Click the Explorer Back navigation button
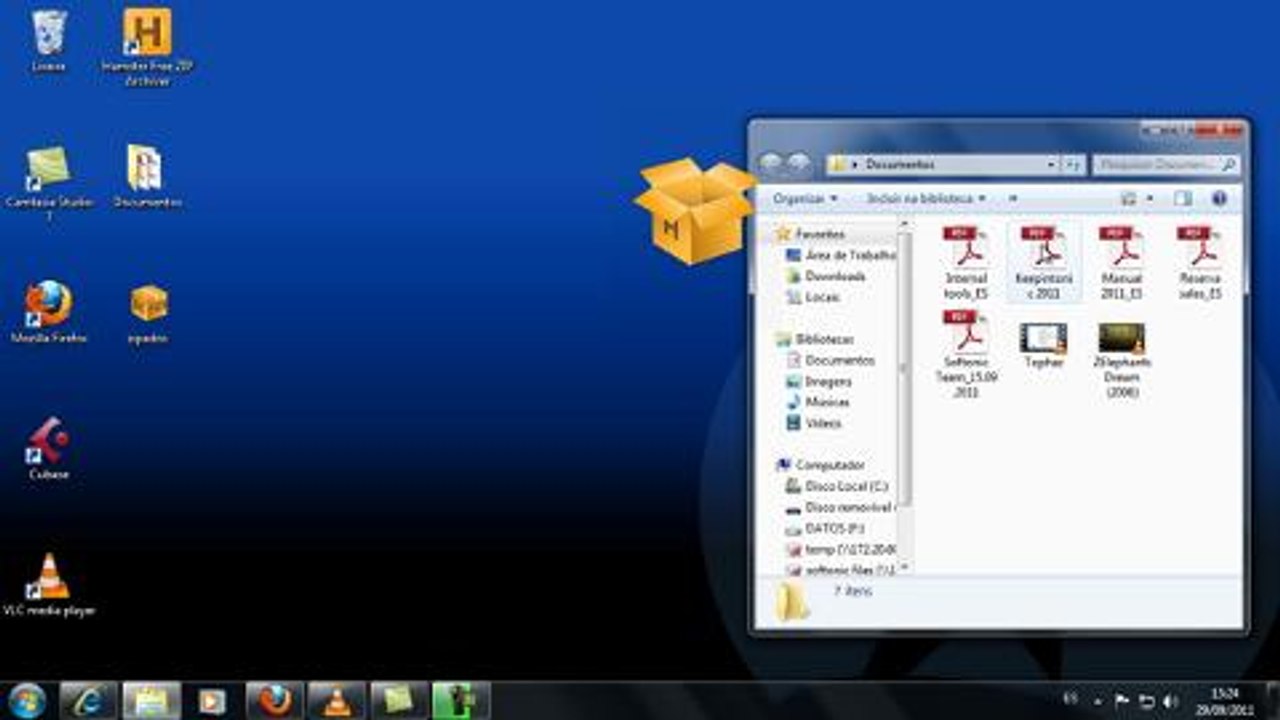1280x720 pixels. pyautogui.click(x=771, y=163)
